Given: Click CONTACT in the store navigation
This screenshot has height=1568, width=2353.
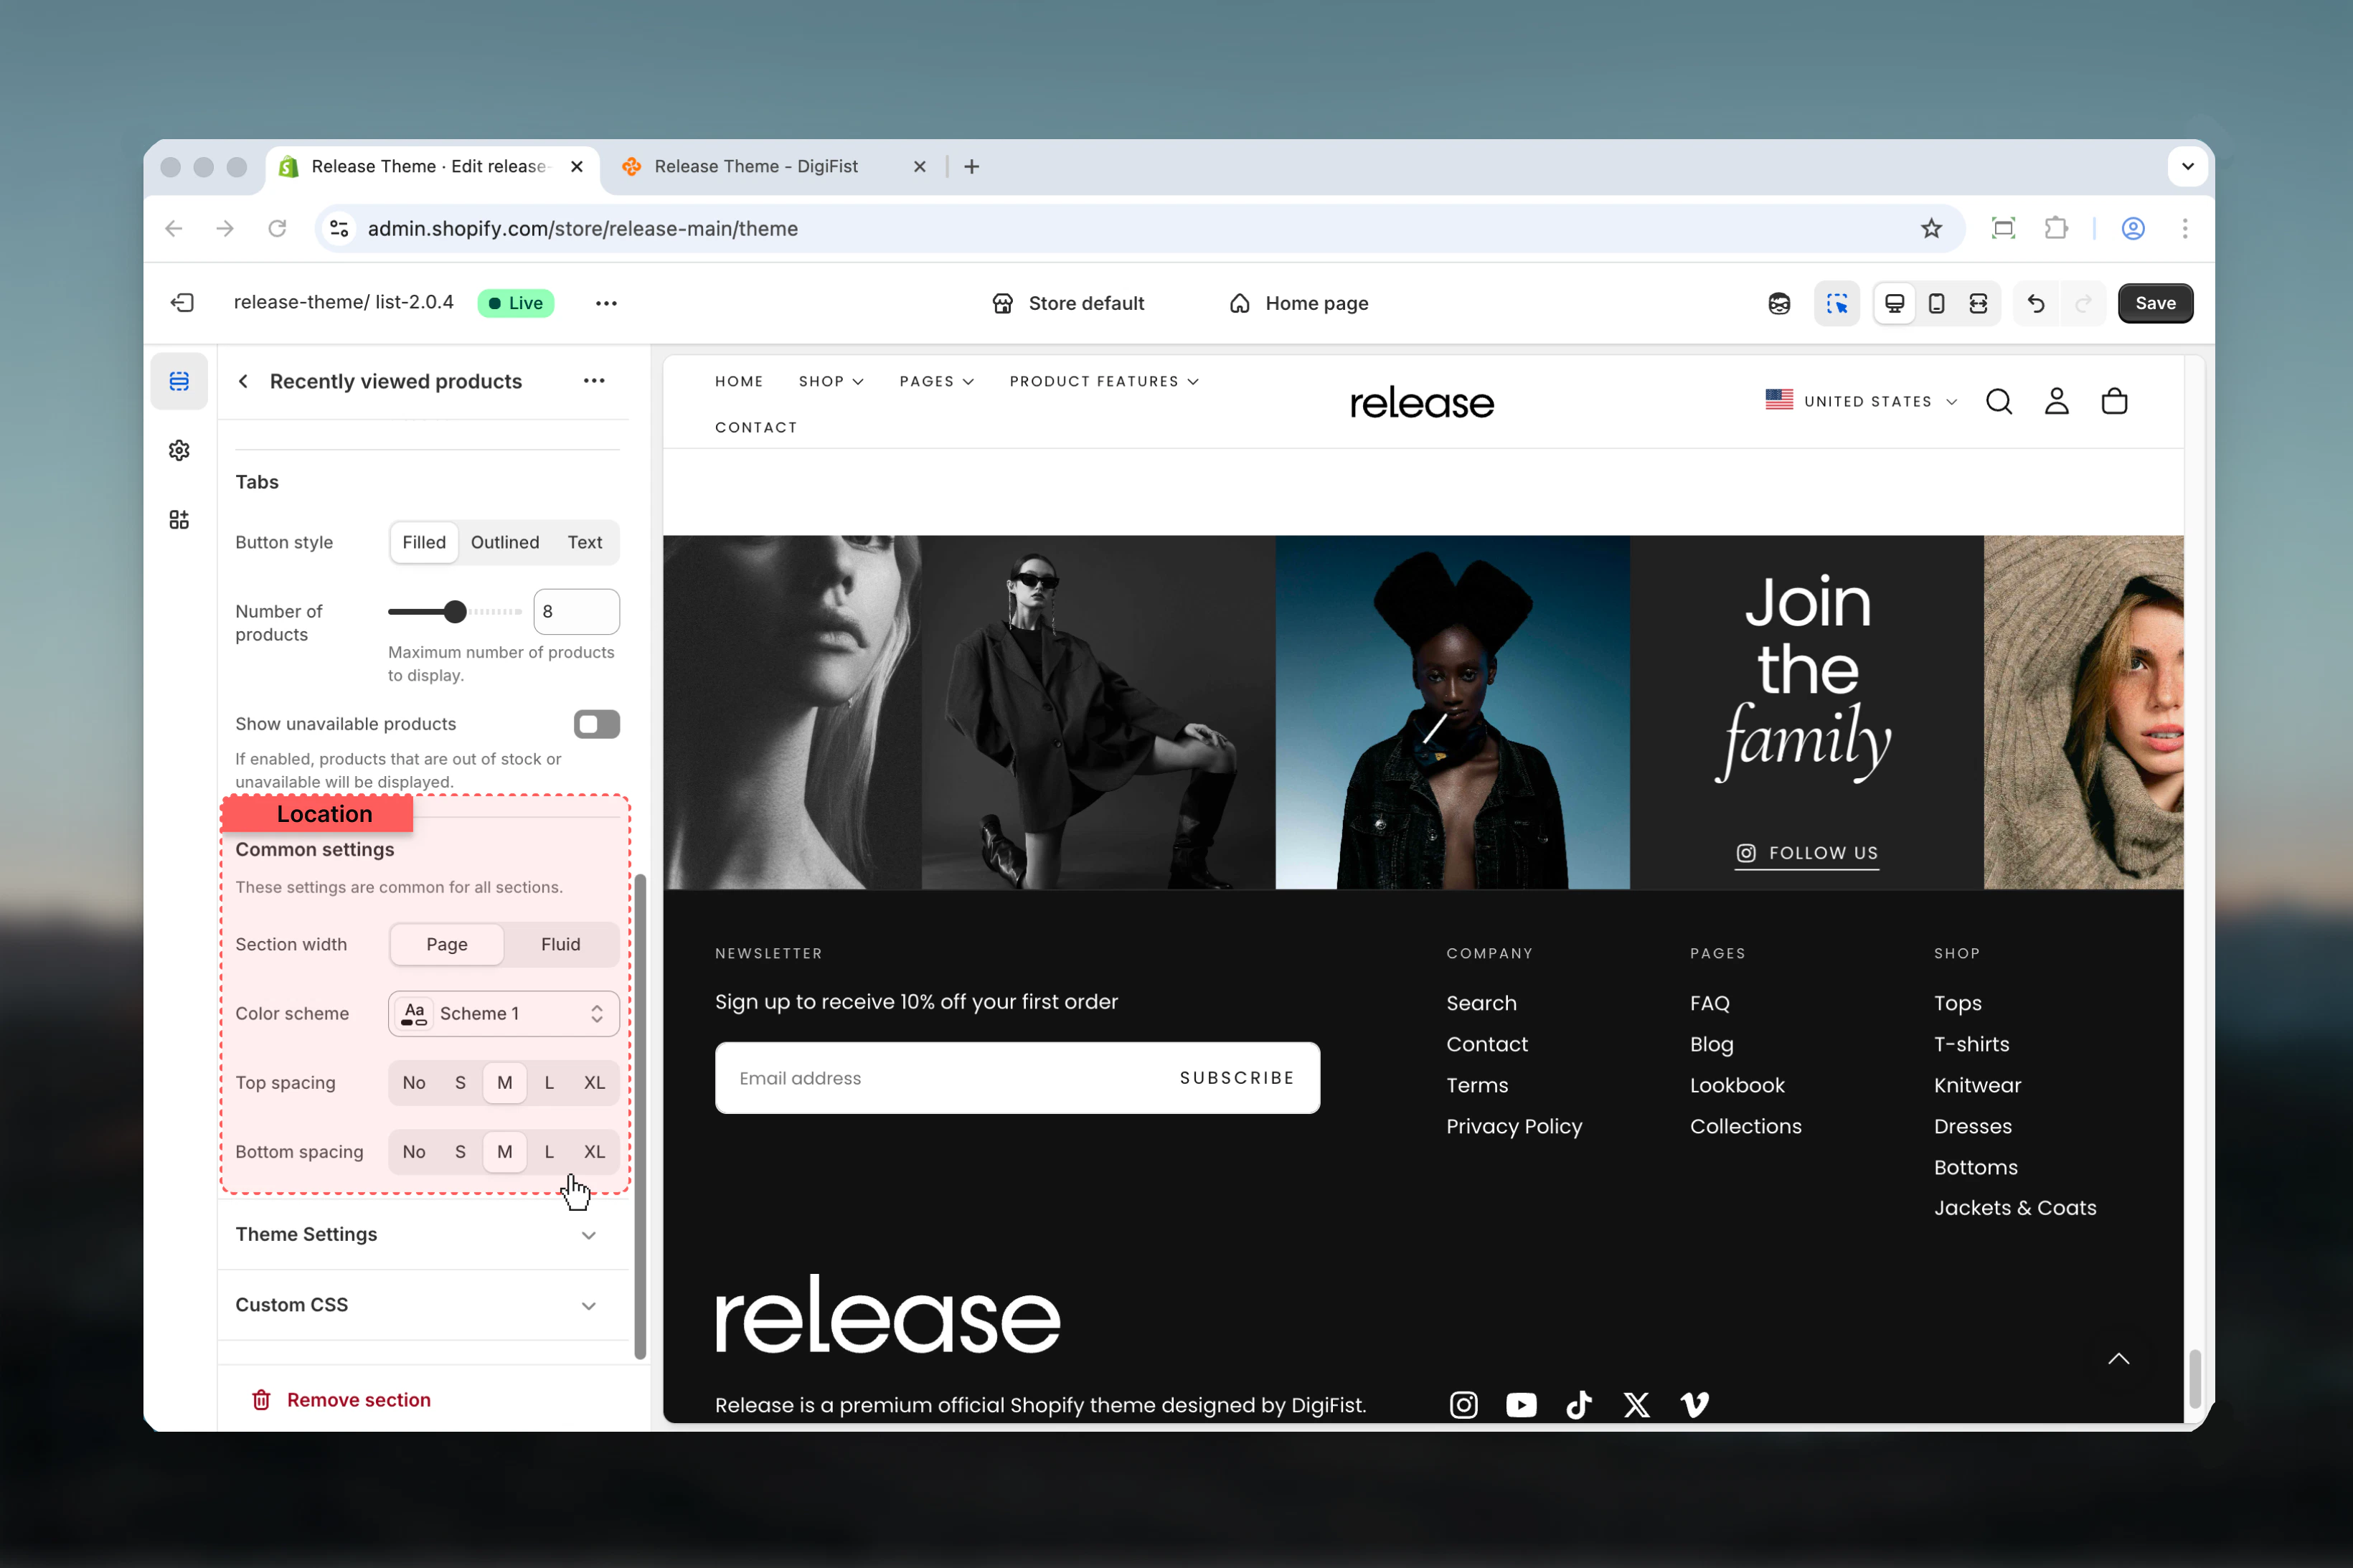Looking at the screenshot, I should tap(756, 427).
